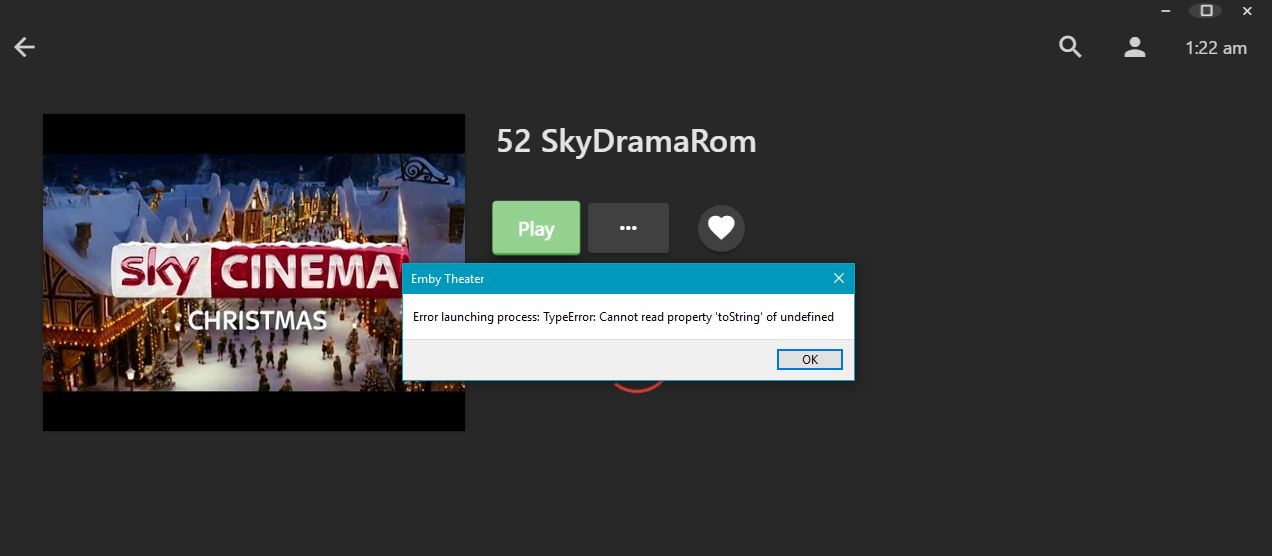Open search with magnifier icon
This screenshot has width=1272, height=556.
1070,47
